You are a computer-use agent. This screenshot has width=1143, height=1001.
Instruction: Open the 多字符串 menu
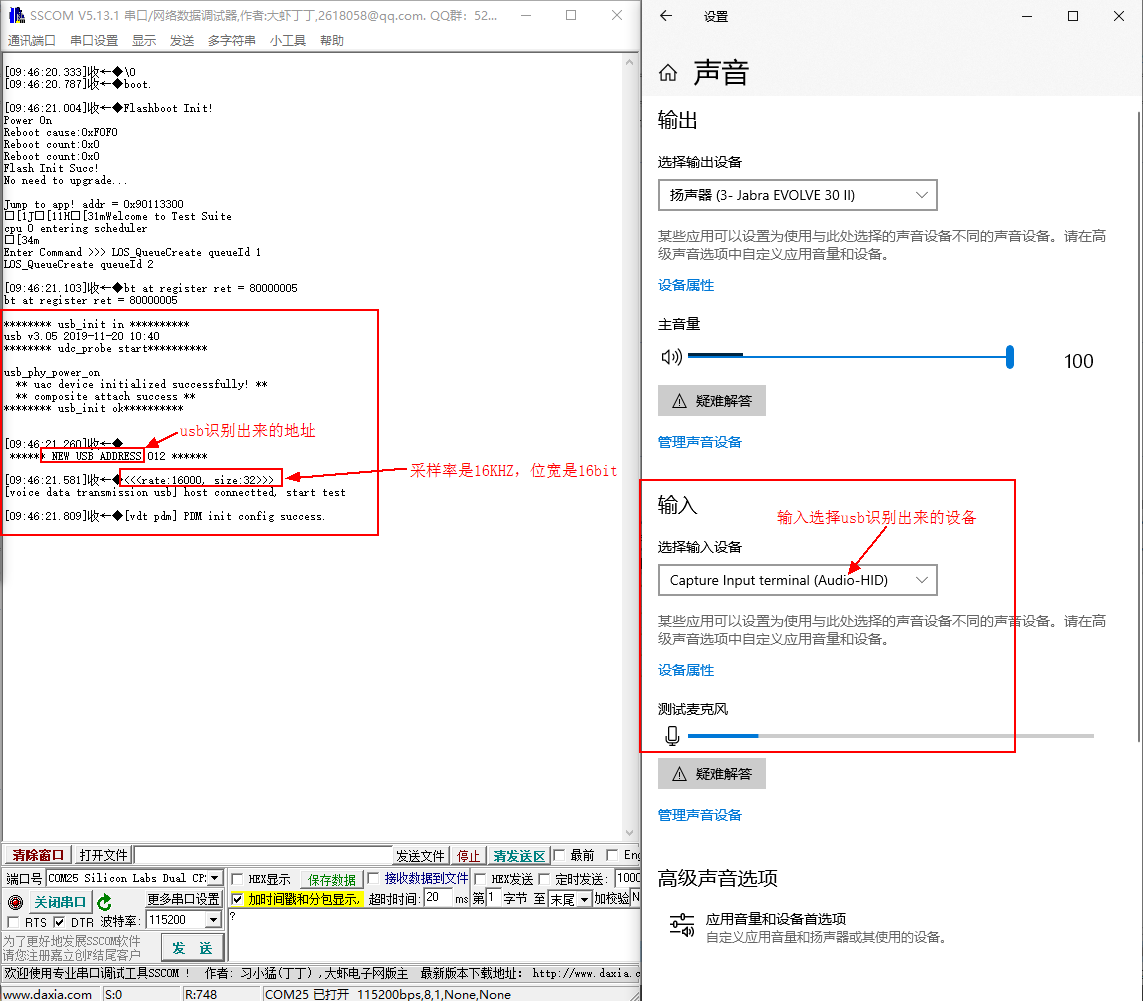click(232, 41)
